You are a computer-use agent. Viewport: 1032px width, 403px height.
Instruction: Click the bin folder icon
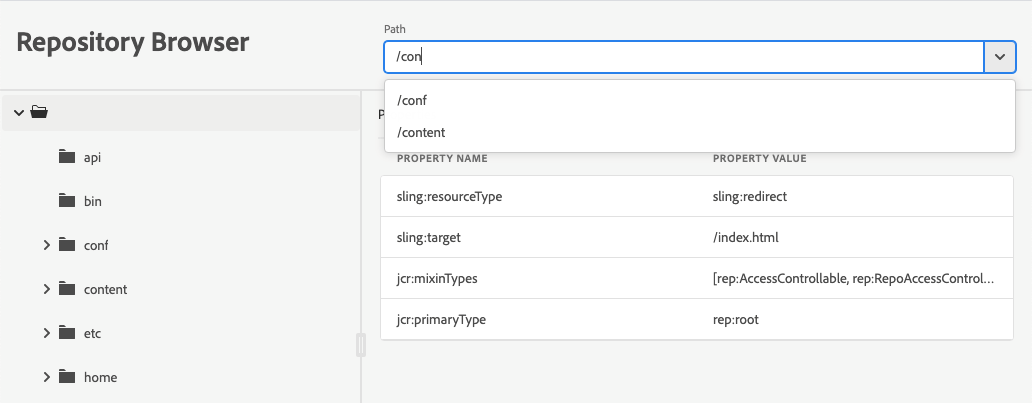click(67, 201)
